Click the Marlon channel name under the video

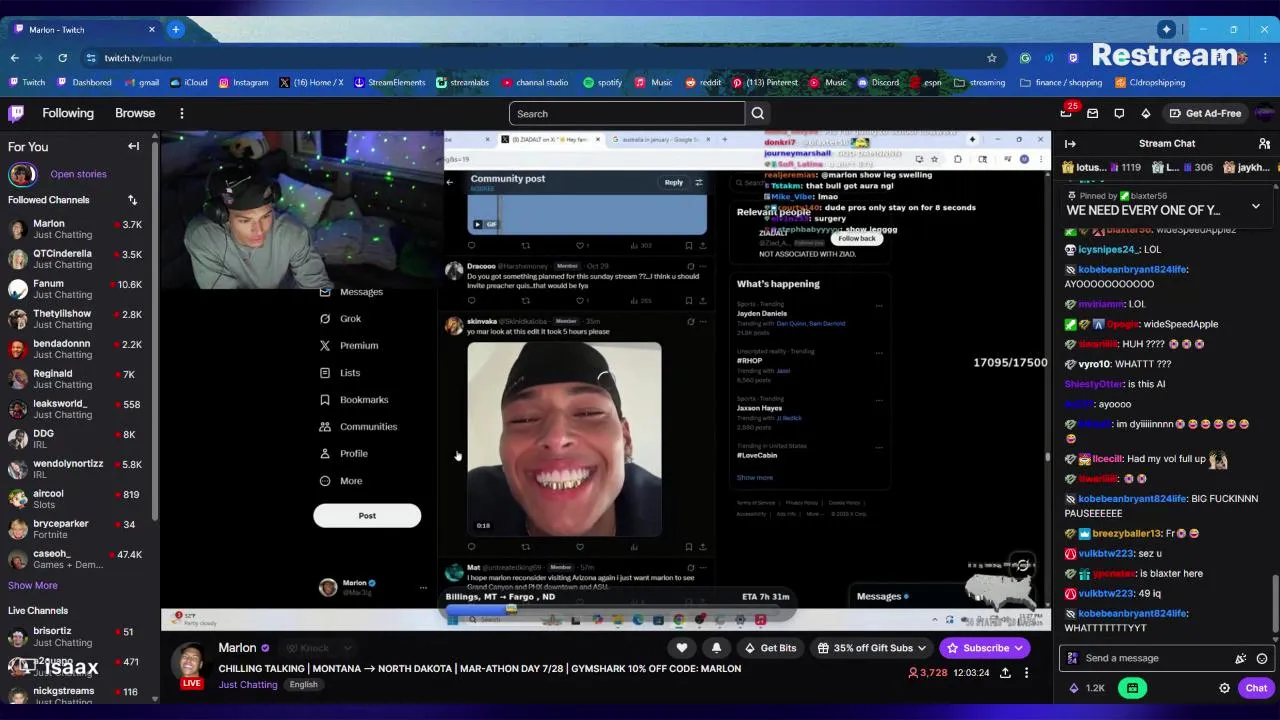237,648
